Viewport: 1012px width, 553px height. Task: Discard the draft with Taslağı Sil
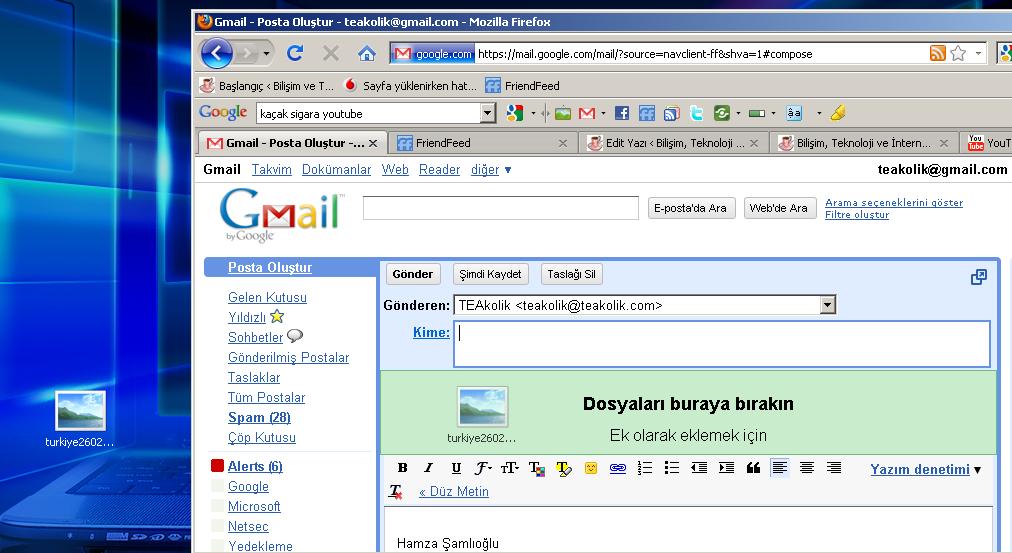[571, 274]
